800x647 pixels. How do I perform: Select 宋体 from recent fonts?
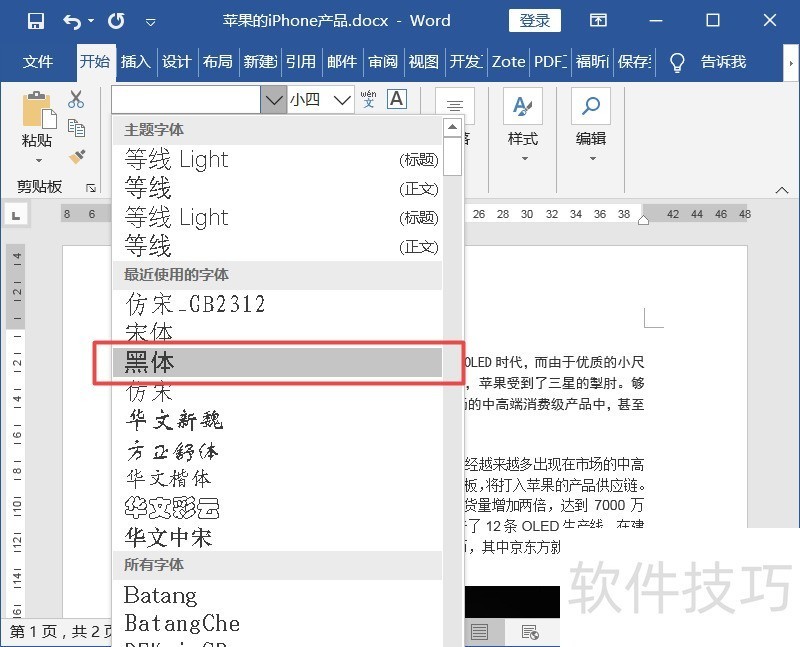pos(277,332)
